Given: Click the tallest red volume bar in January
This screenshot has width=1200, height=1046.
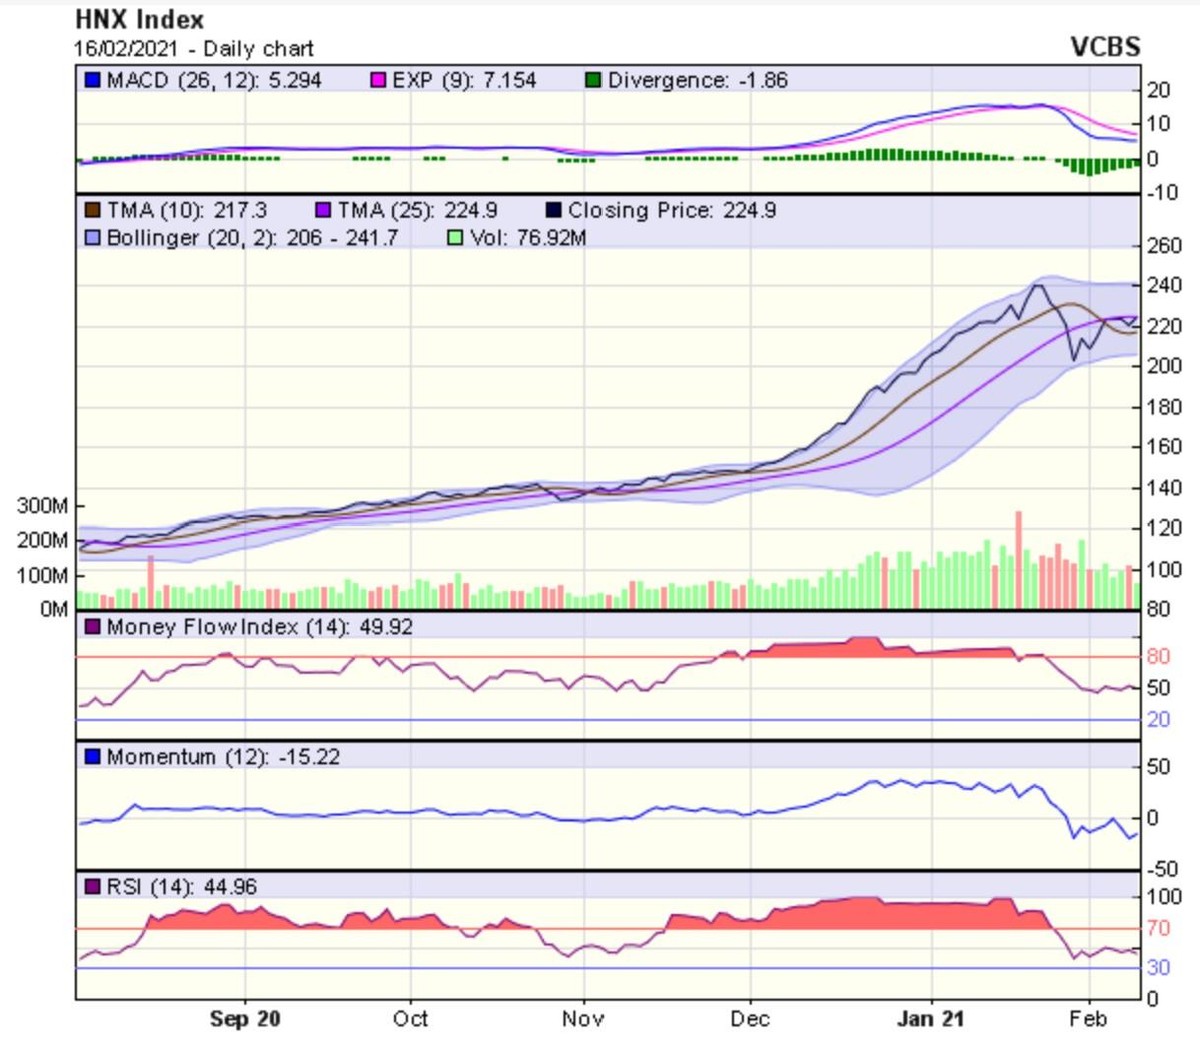Looking at the screenshot, I should tap(1019, 560).
